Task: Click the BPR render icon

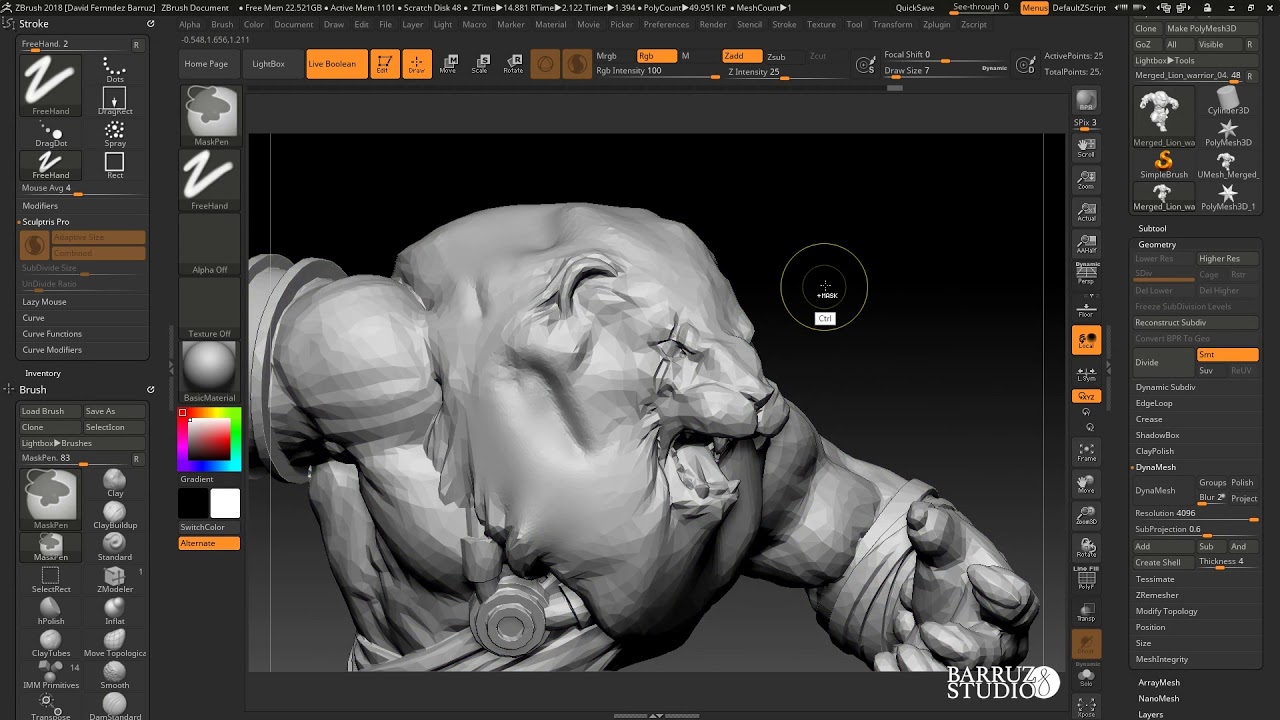Action: click(x=1086, y=101)
